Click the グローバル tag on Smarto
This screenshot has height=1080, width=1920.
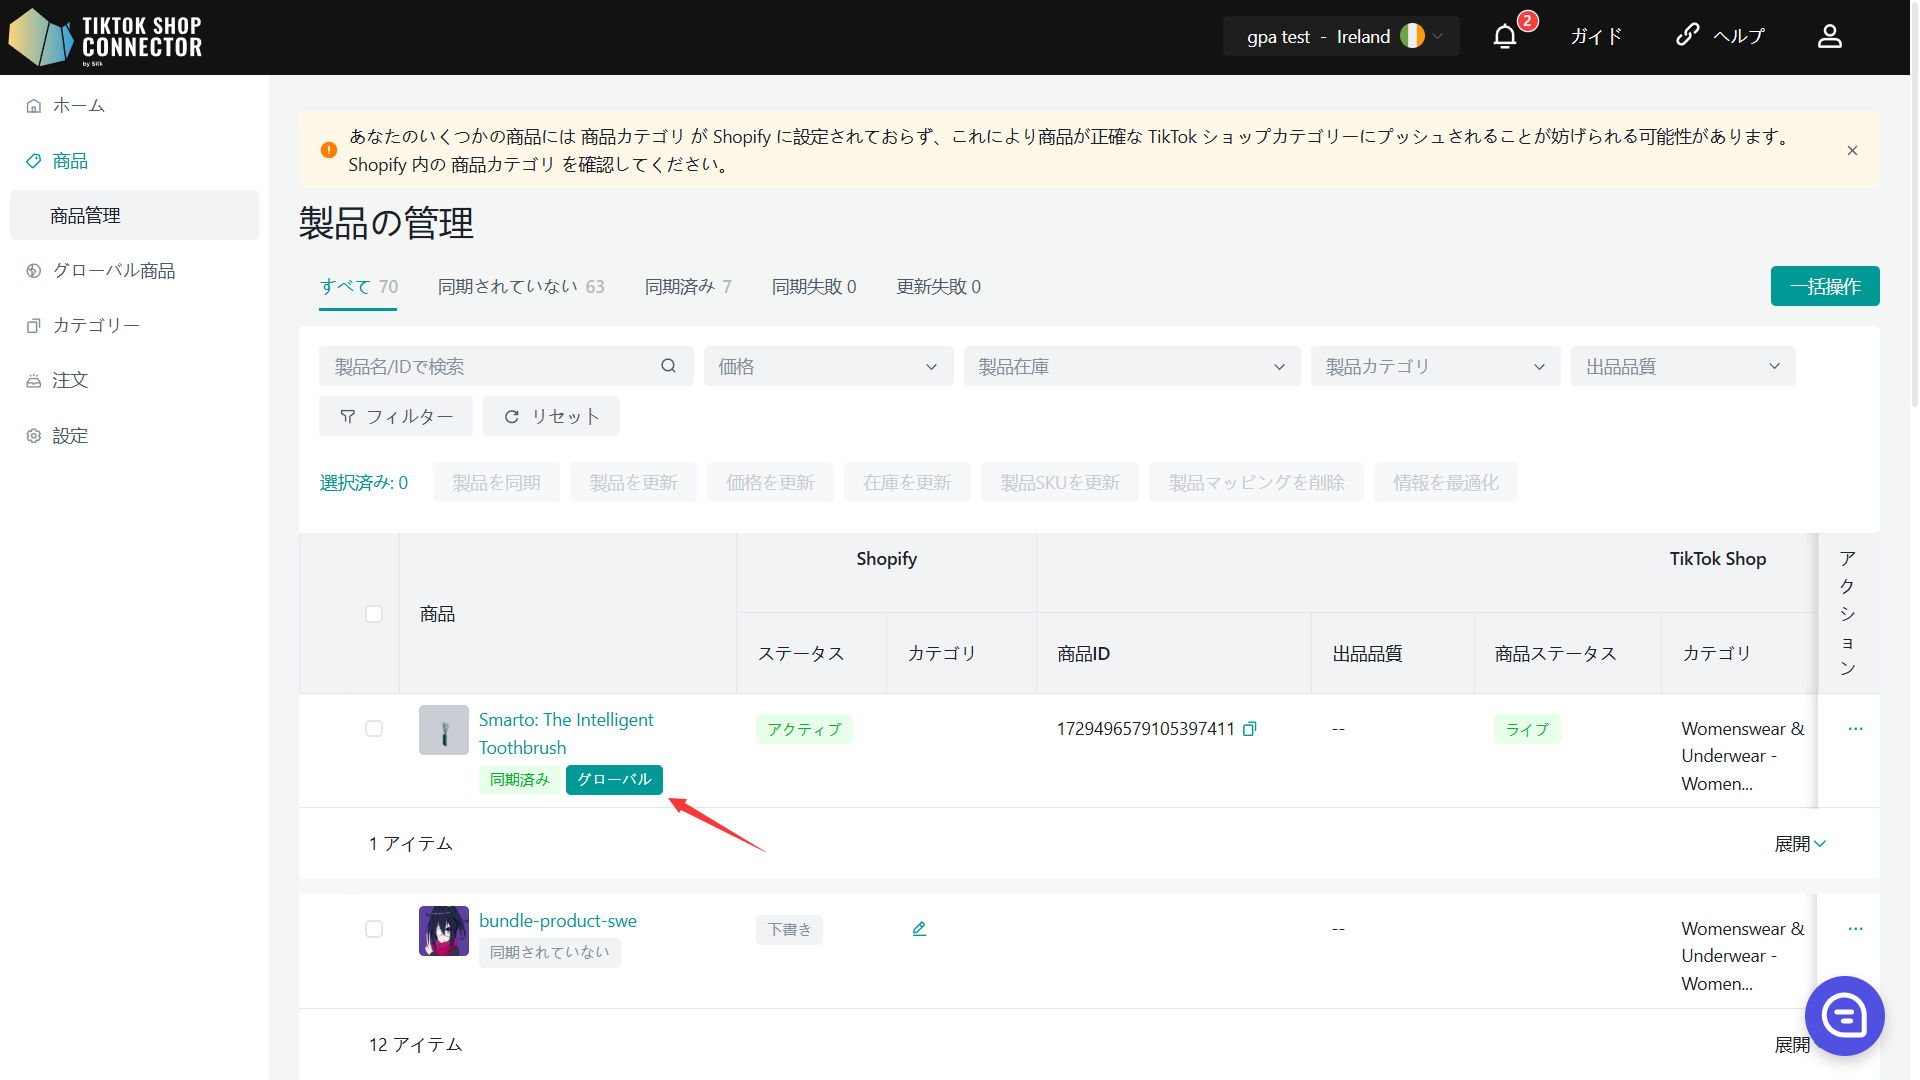click(614, 779)
